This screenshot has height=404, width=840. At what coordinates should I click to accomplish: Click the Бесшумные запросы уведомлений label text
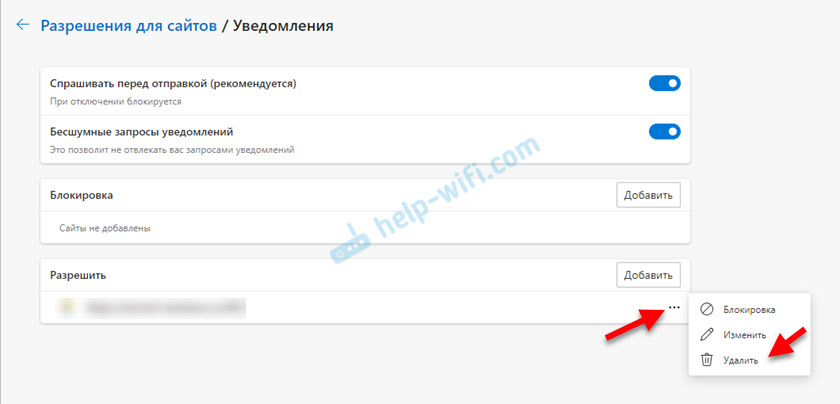coord(141,131)
